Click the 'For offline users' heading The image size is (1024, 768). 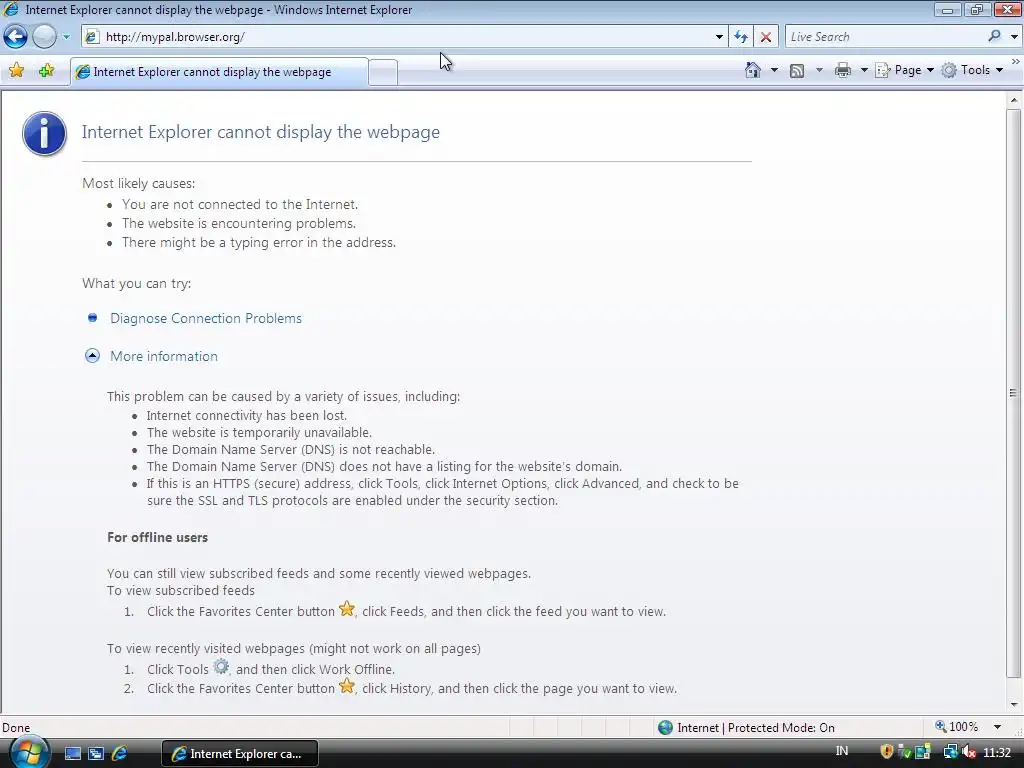[157, 537]
